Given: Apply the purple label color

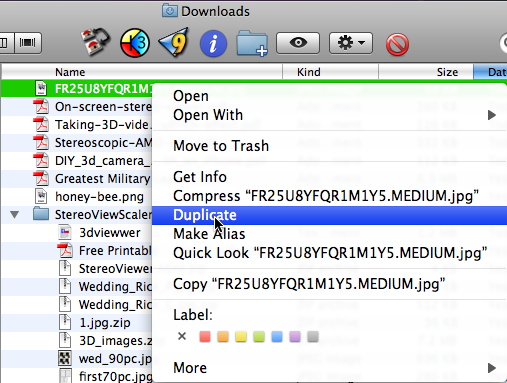Looking at the screenshot, I should pos(295,336).
